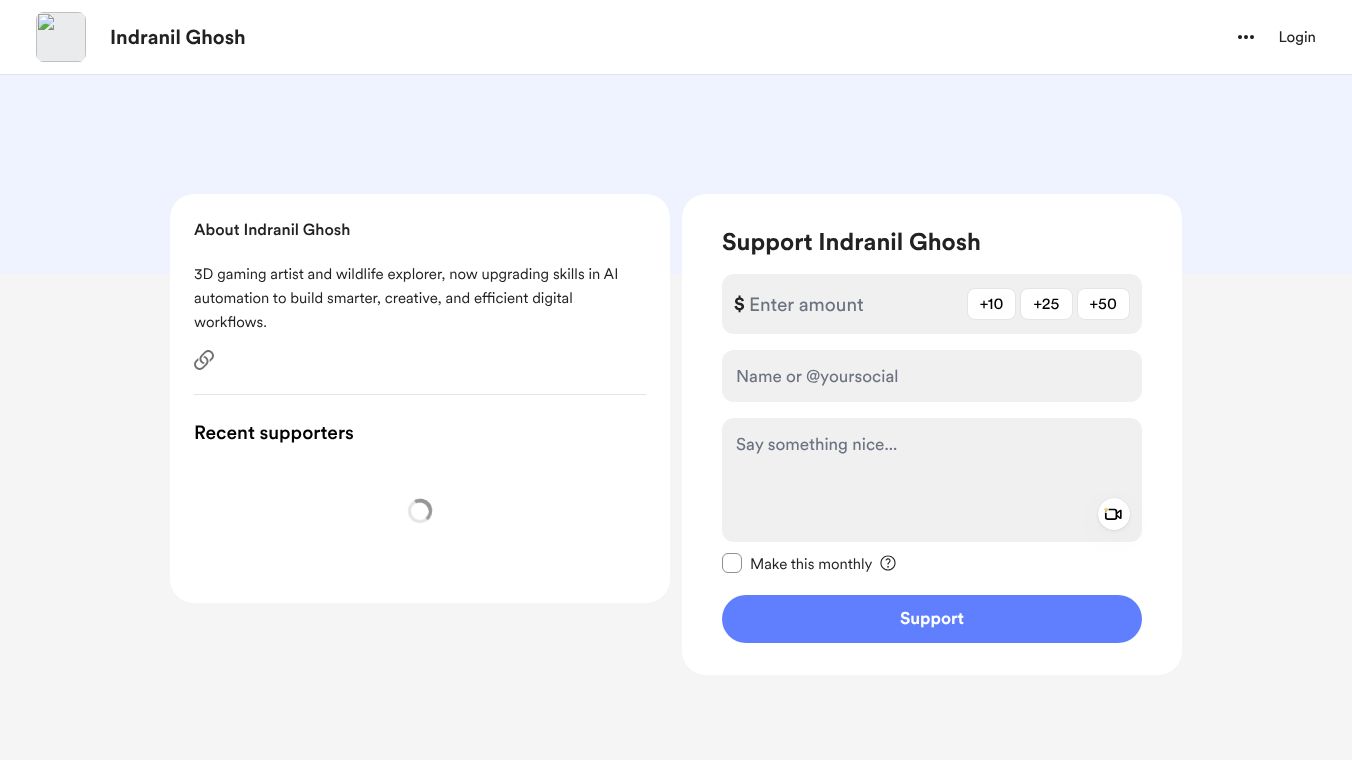The image size is (1352, 760).
Task: Click the video message camera icon
Action: click(1113, 514)
